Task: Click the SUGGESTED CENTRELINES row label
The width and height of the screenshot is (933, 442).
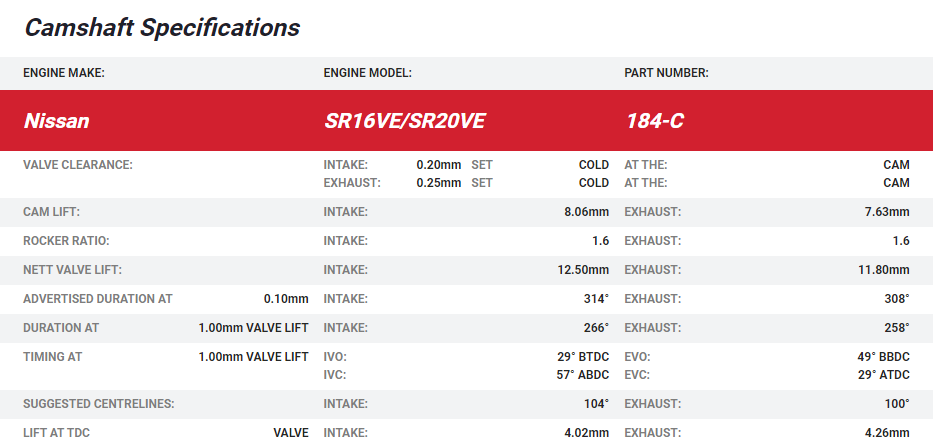Action: pos(99,404)
